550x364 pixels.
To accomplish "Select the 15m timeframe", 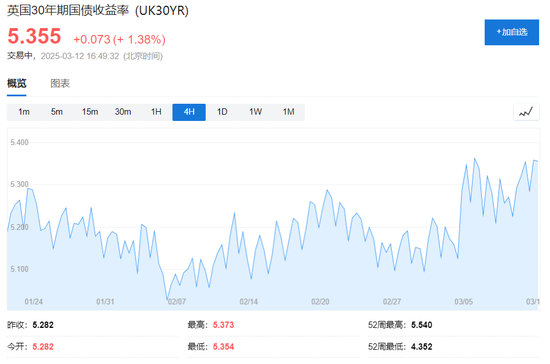I will (x=90, y=112).
